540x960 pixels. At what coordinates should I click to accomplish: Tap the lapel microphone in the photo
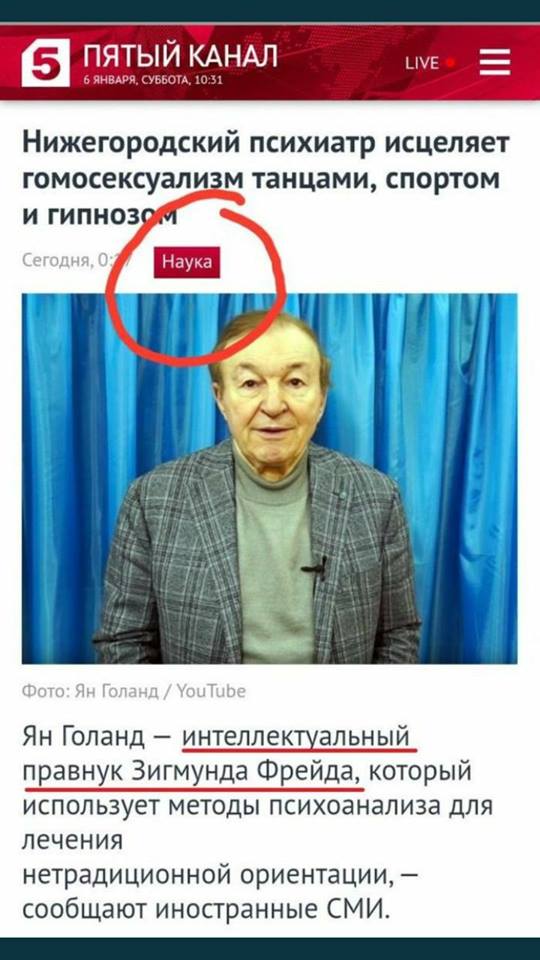click(315, 568)
